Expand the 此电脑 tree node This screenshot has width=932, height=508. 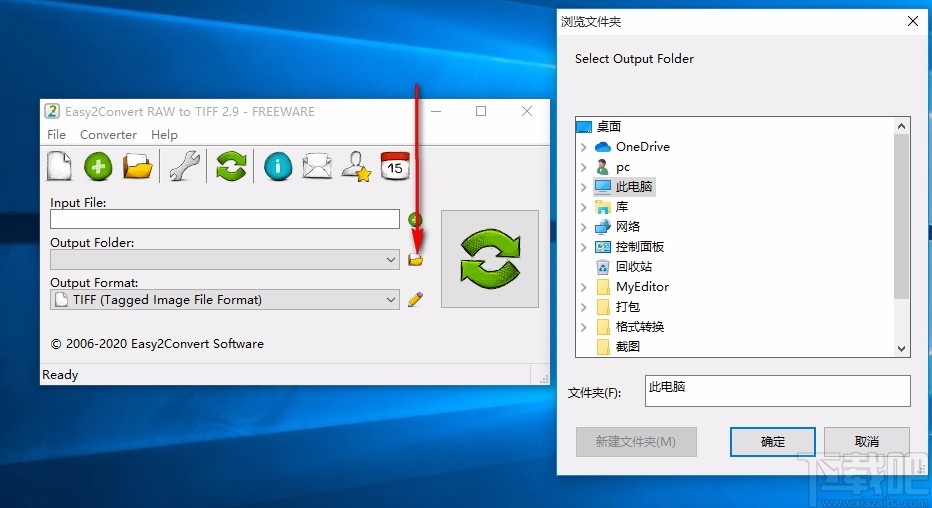(584, 187)
